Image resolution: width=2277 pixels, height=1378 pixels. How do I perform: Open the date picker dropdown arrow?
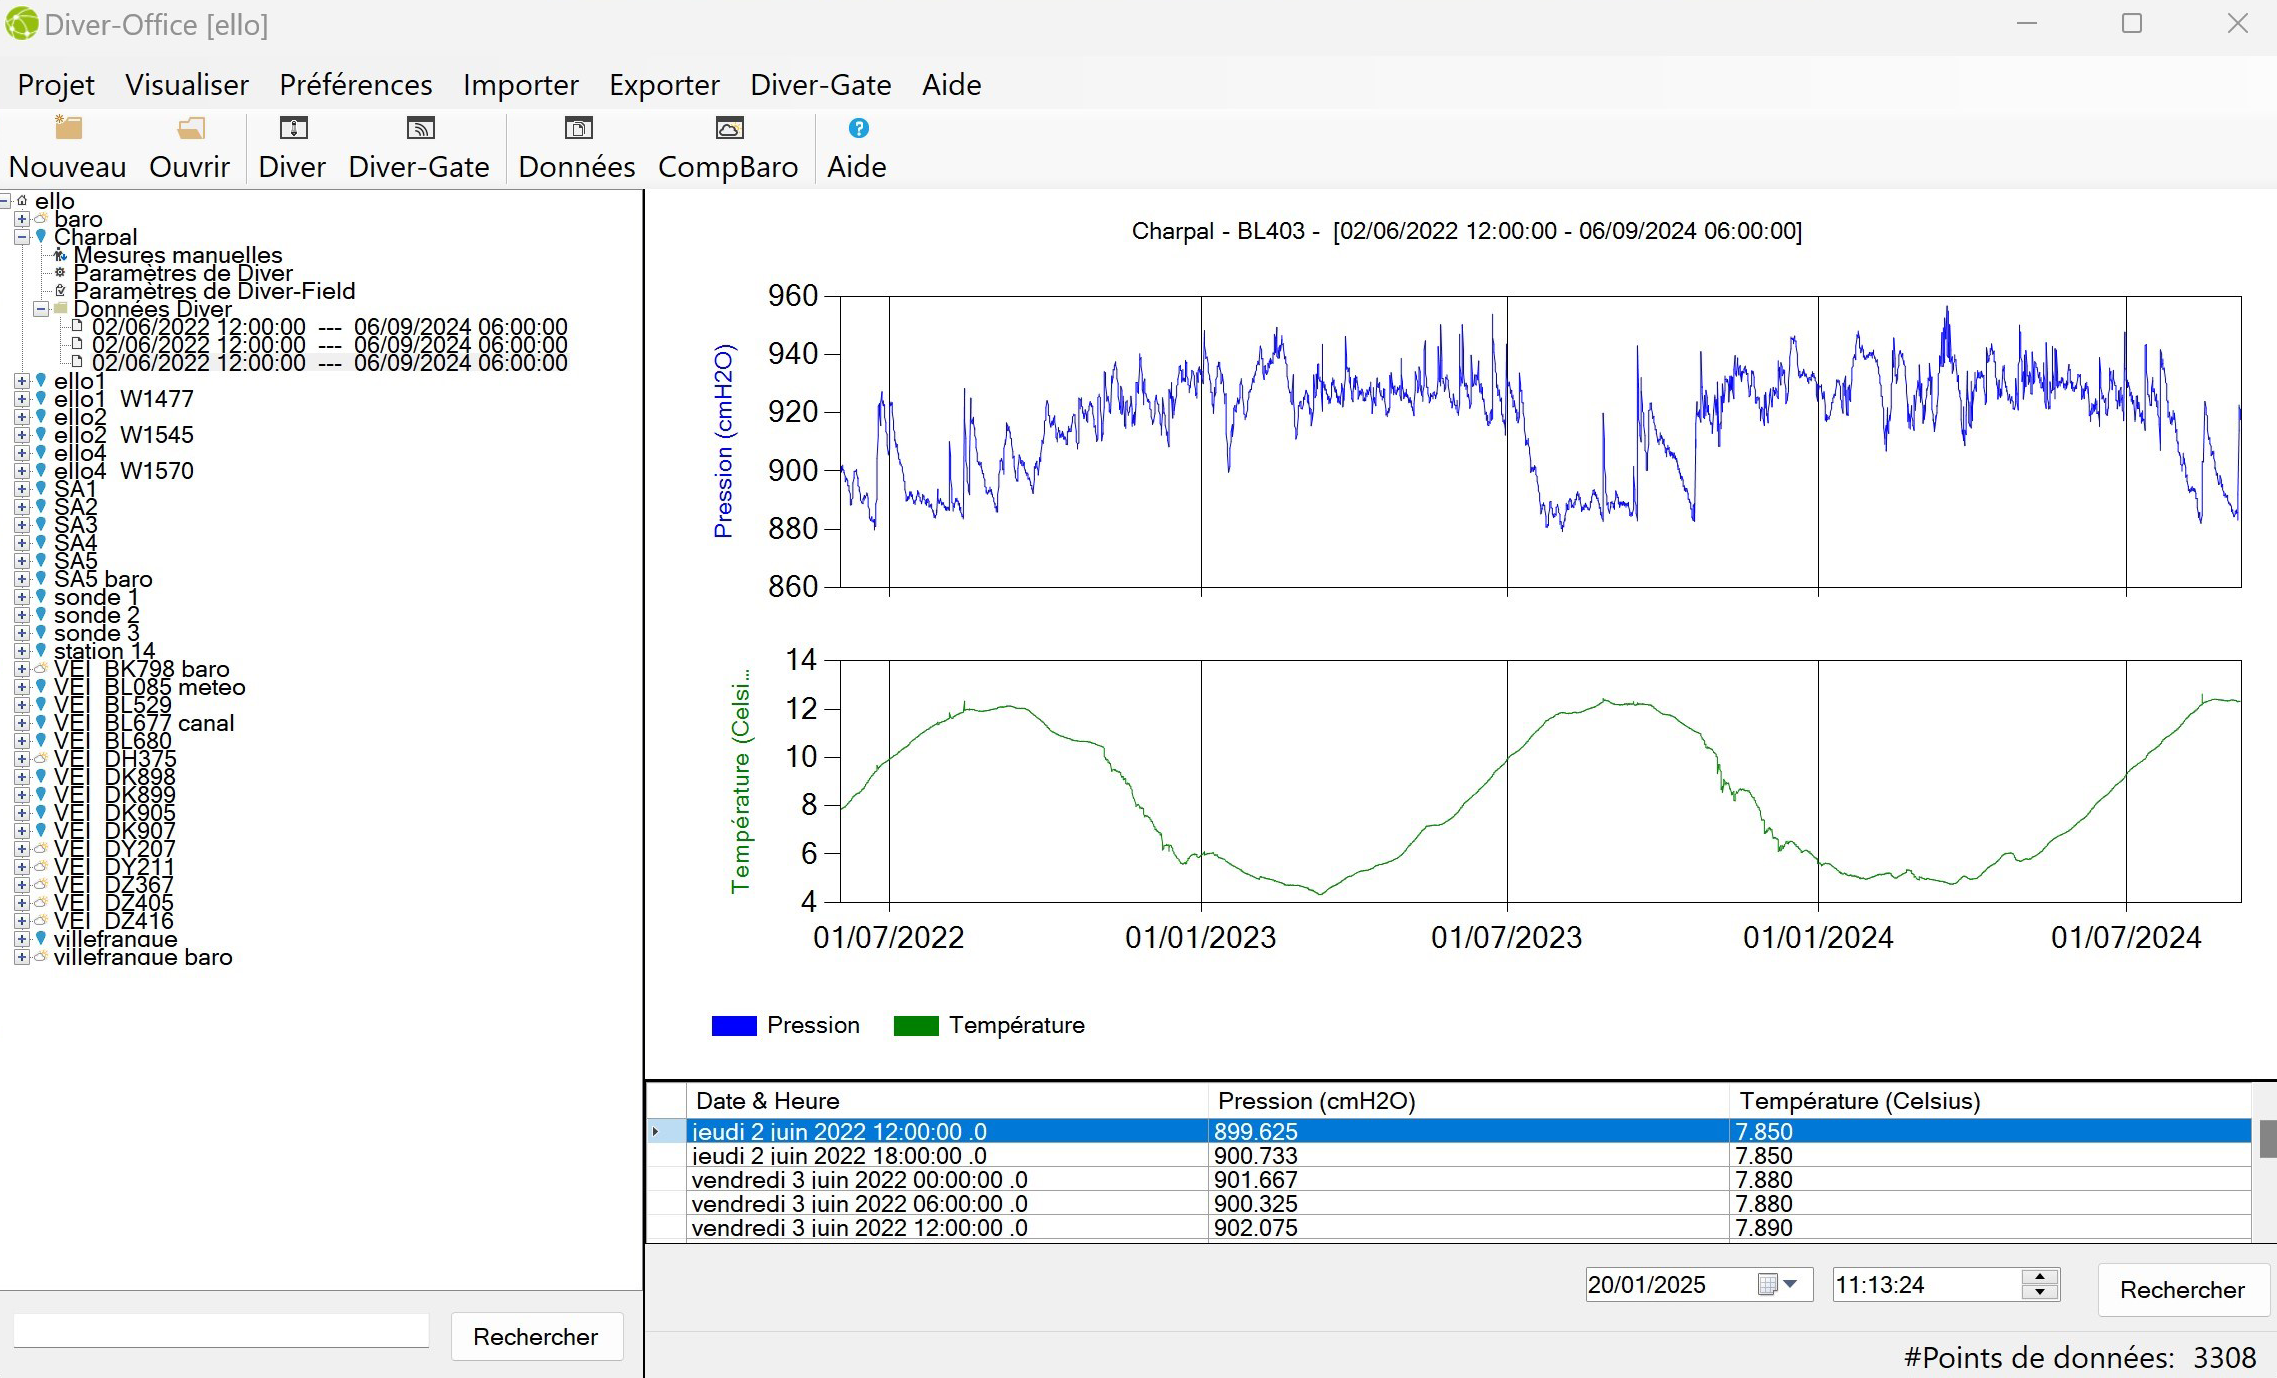(1790, 1284)
